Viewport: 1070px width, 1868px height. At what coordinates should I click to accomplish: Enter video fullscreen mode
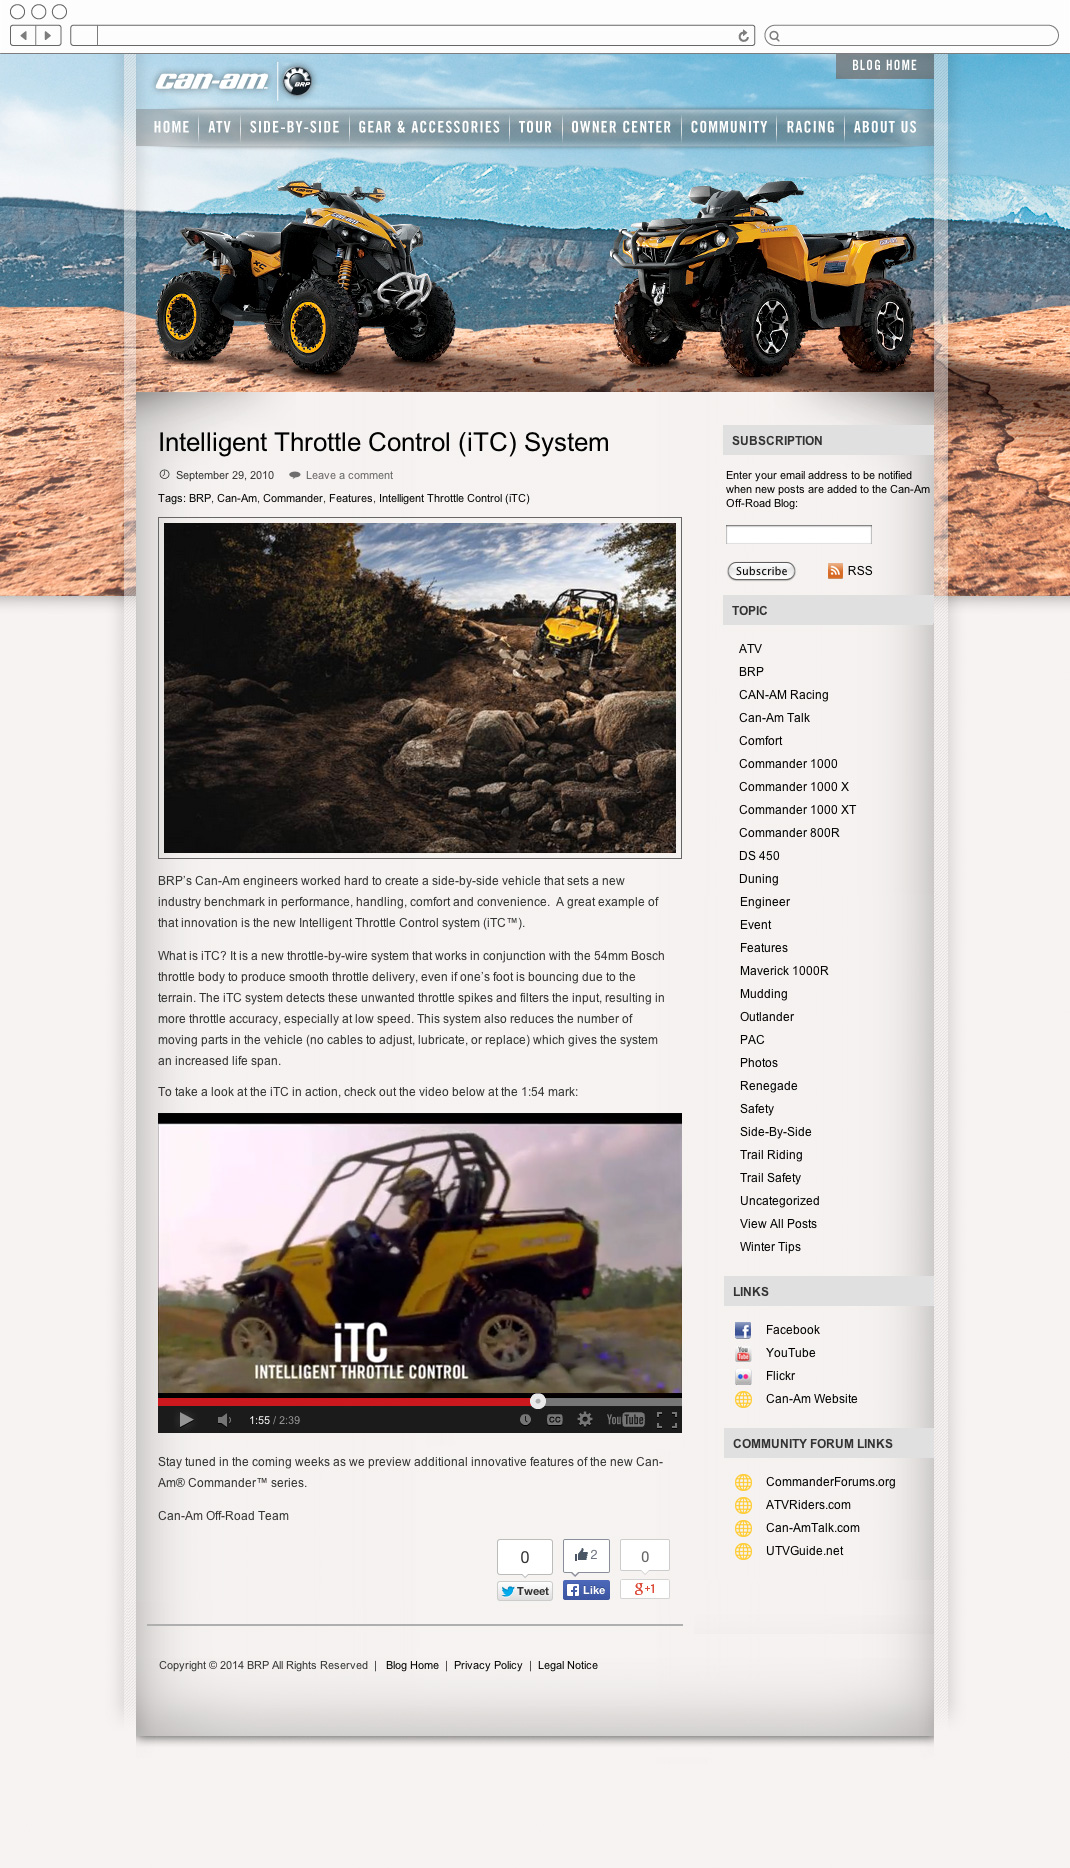tap(667, 1420)
